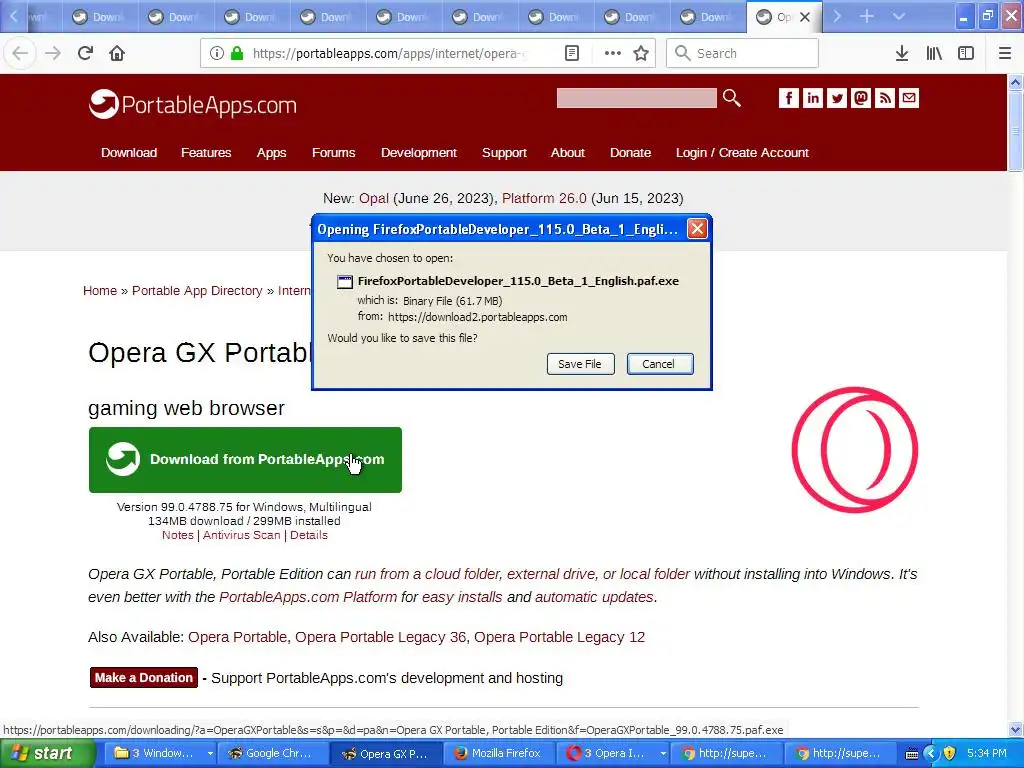Screen dimensions: 1024x768
Task: Toggle reader view icon in address bar
Action: [x=571, y=53]
